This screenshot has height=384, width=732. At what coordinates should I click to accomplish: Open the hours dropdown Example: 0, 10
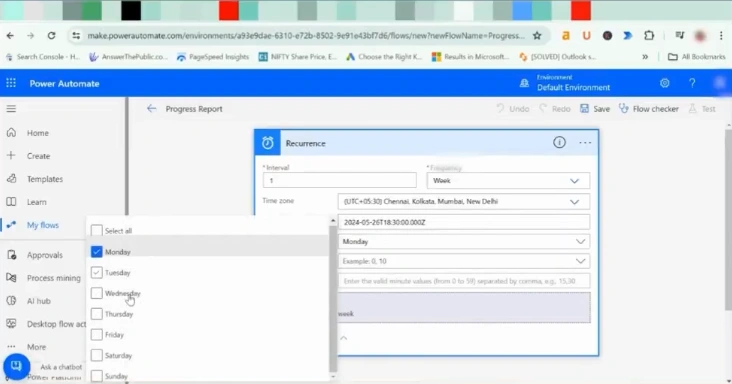464,261
